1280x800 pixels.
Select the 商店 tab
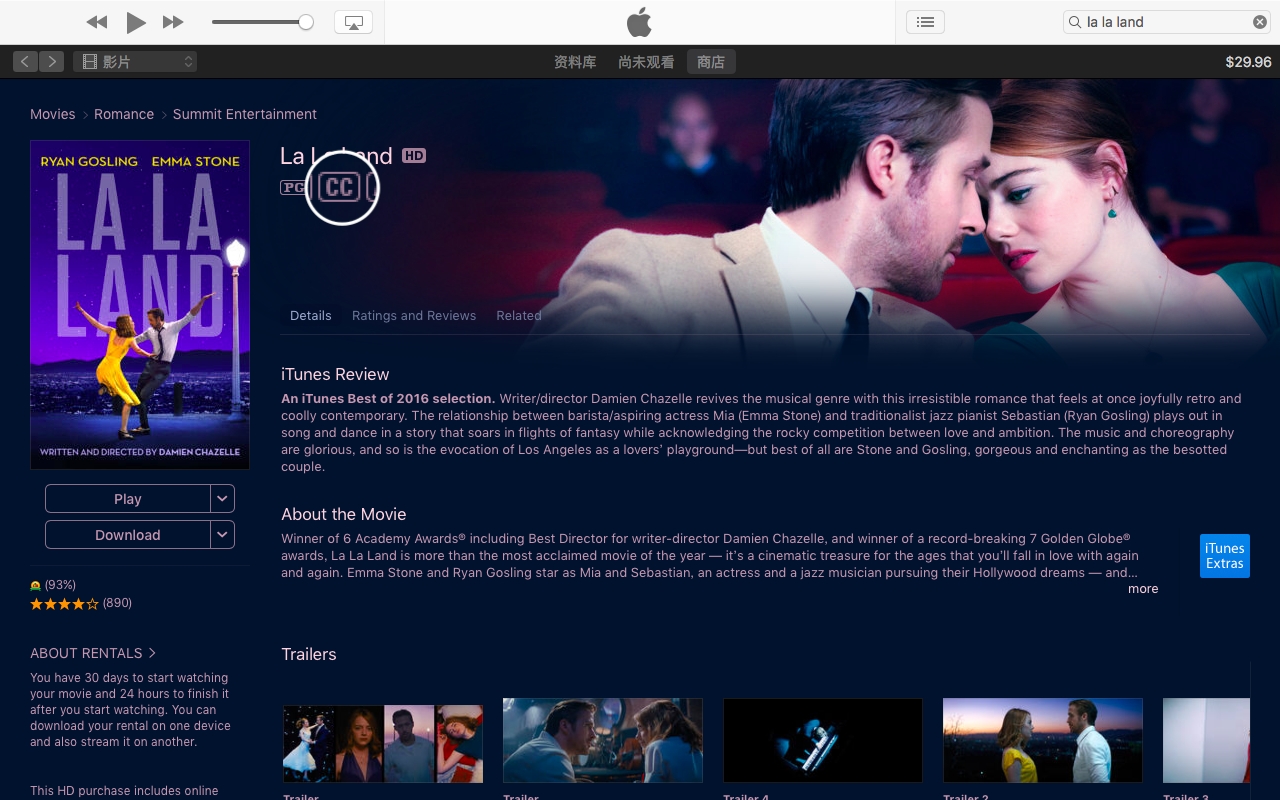tap(711, 62)
